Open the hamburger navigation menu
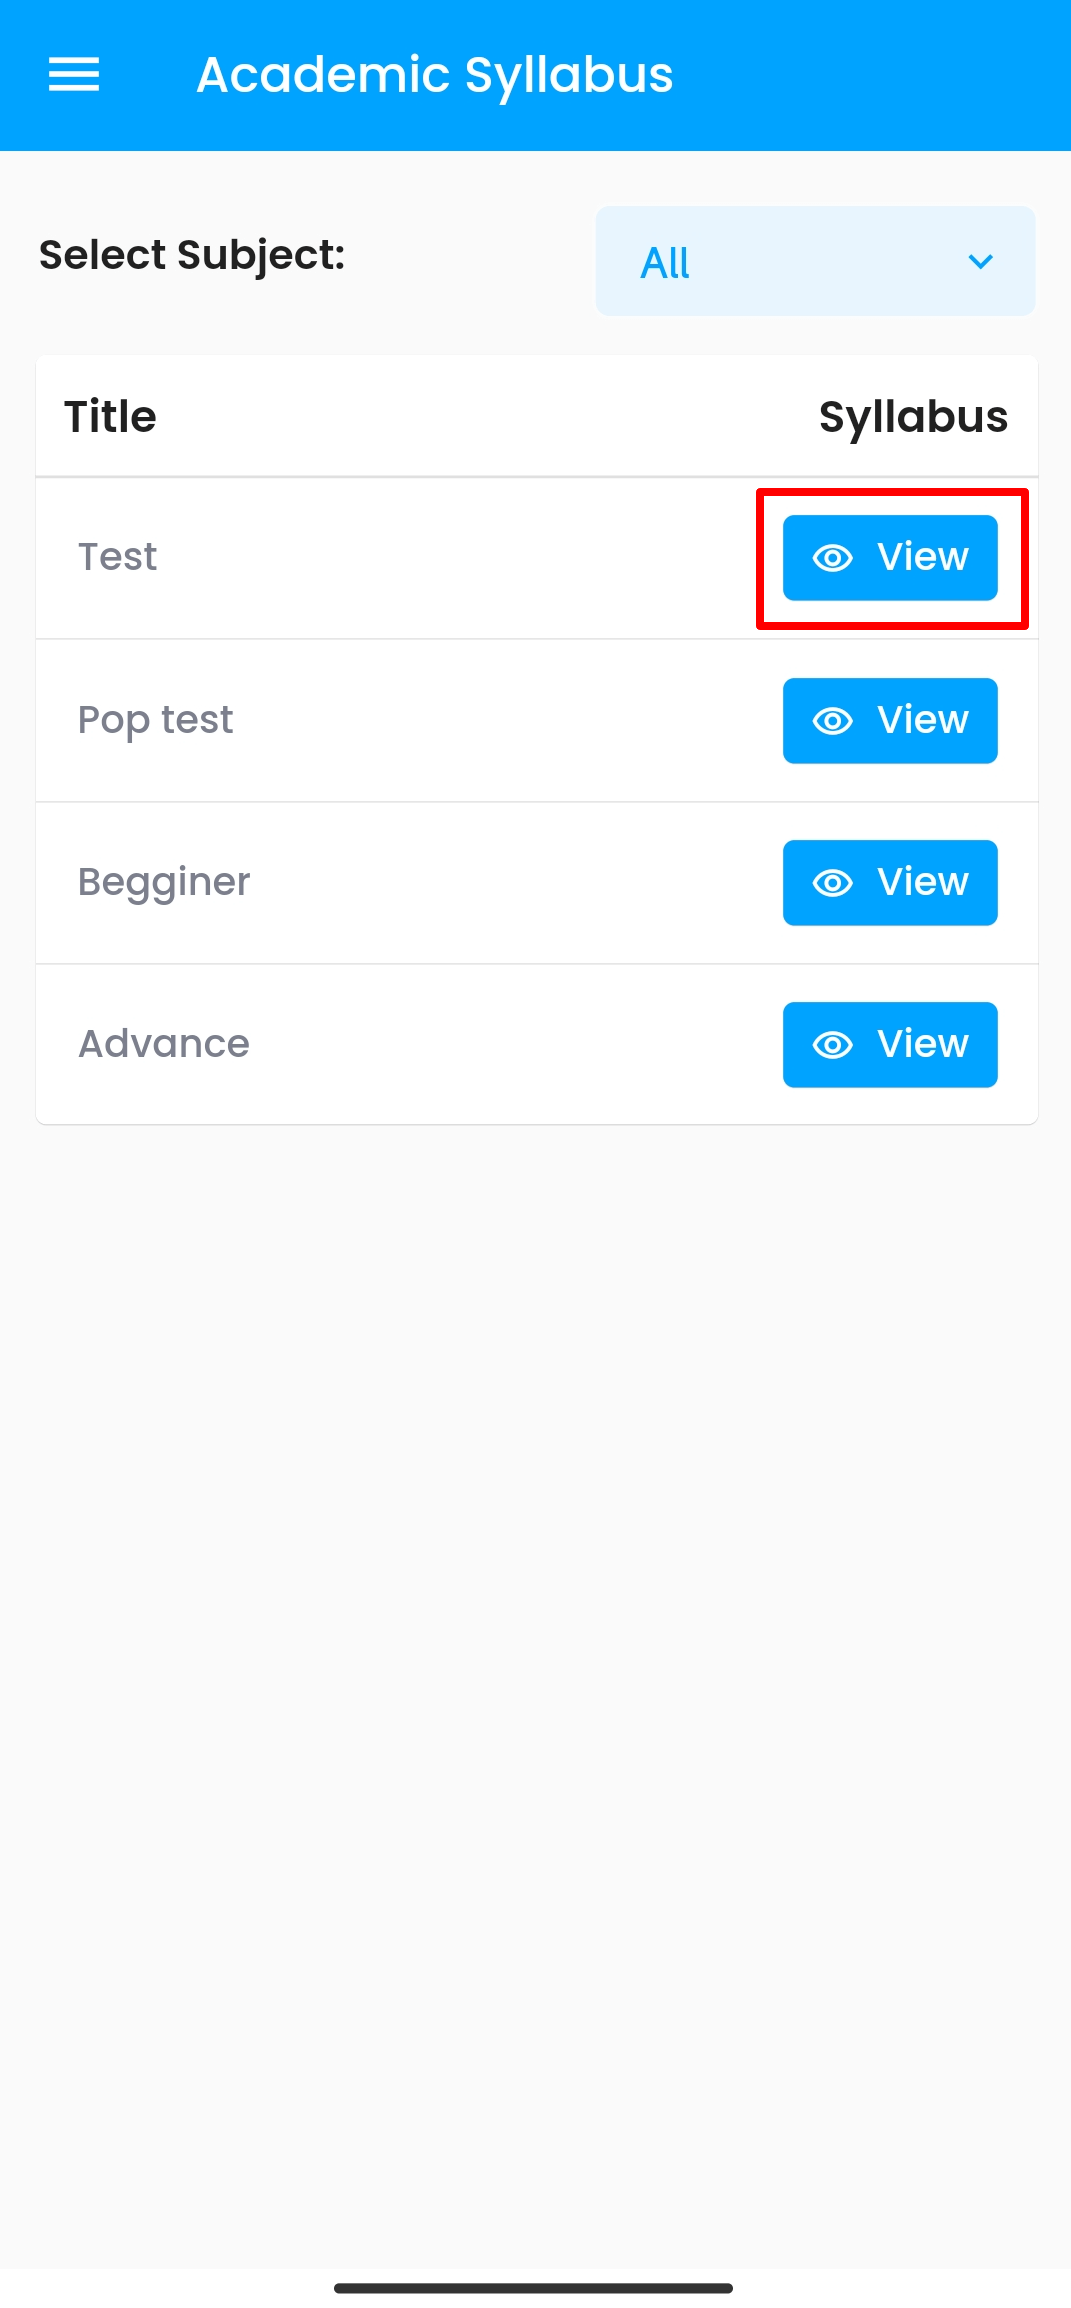1071x2308 pixels. coord(74,75)
